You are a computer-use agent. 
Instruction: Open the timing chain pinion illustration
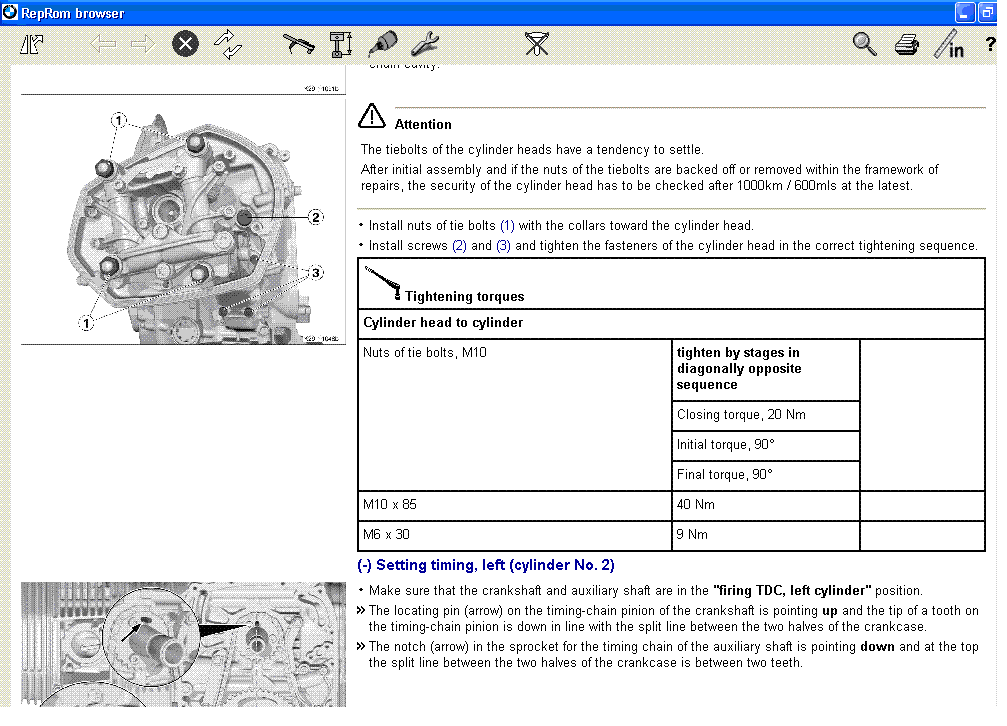click(184, 644)
